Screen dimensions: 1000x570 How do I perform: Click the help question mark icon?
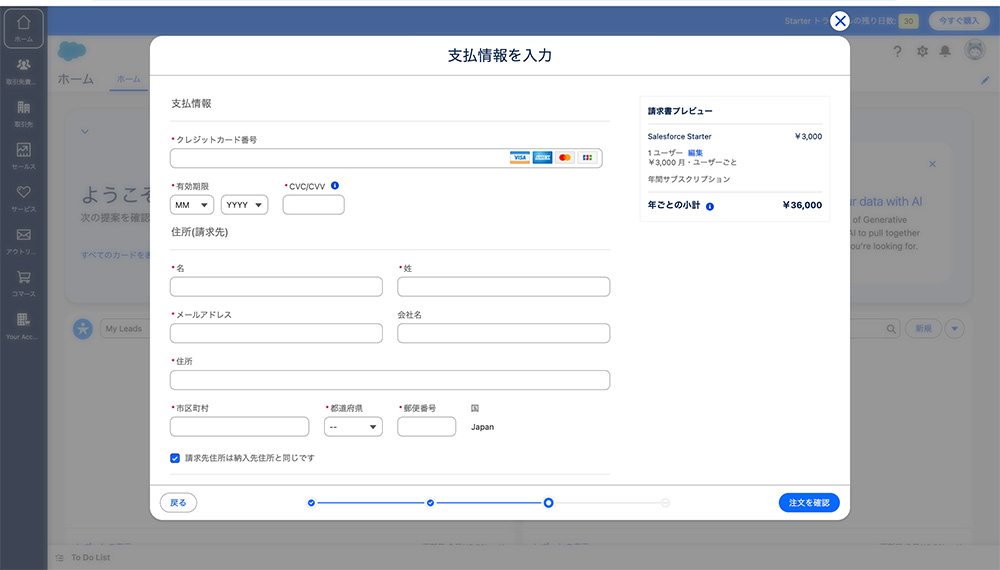[898, 52]
